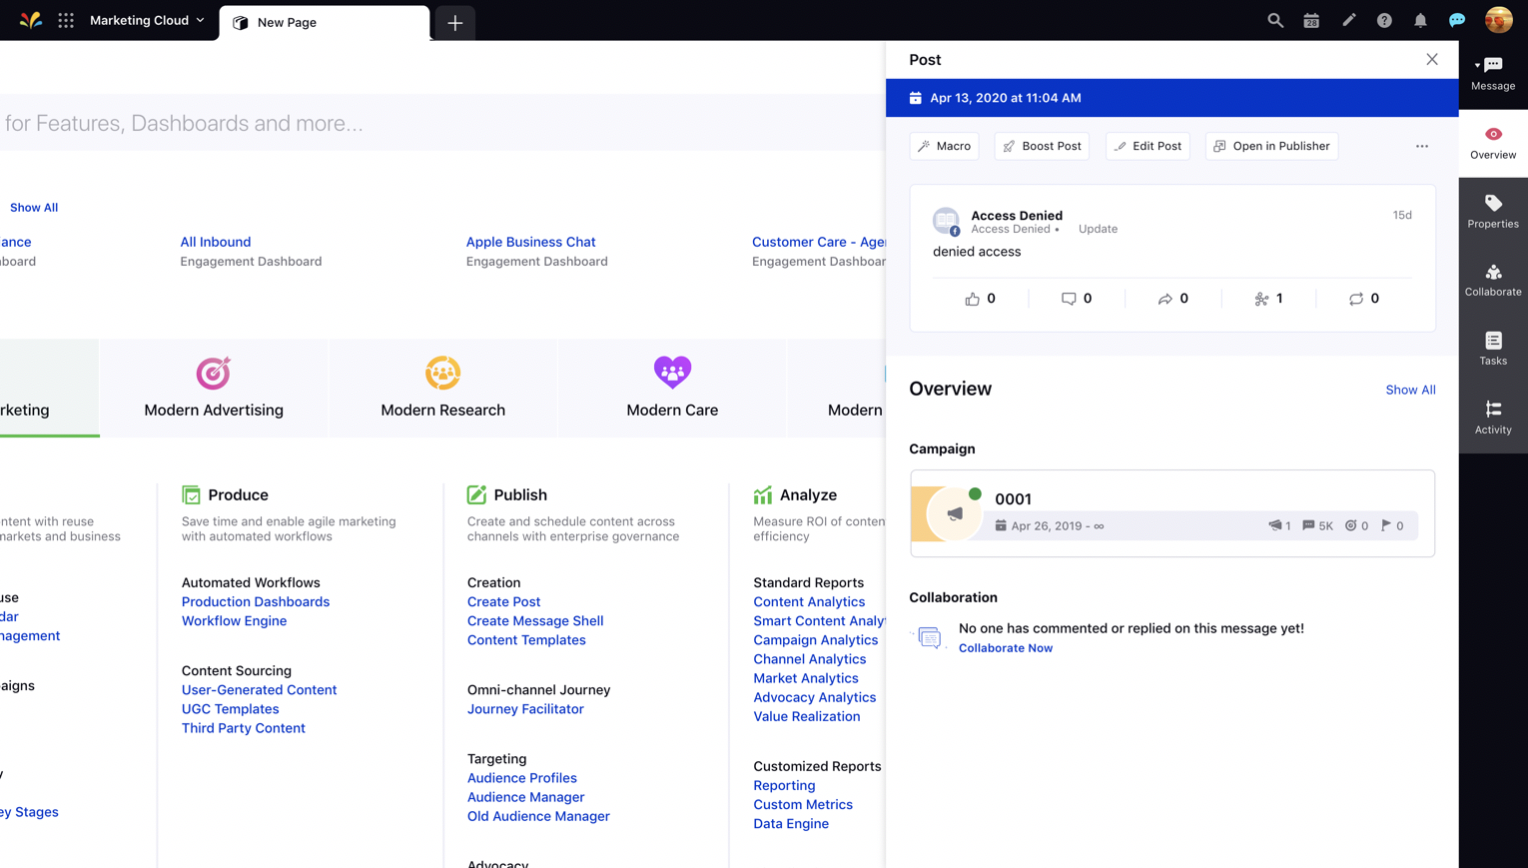
Task: Switch to Overview sidebar tab
Action: tap(1493, 143)
